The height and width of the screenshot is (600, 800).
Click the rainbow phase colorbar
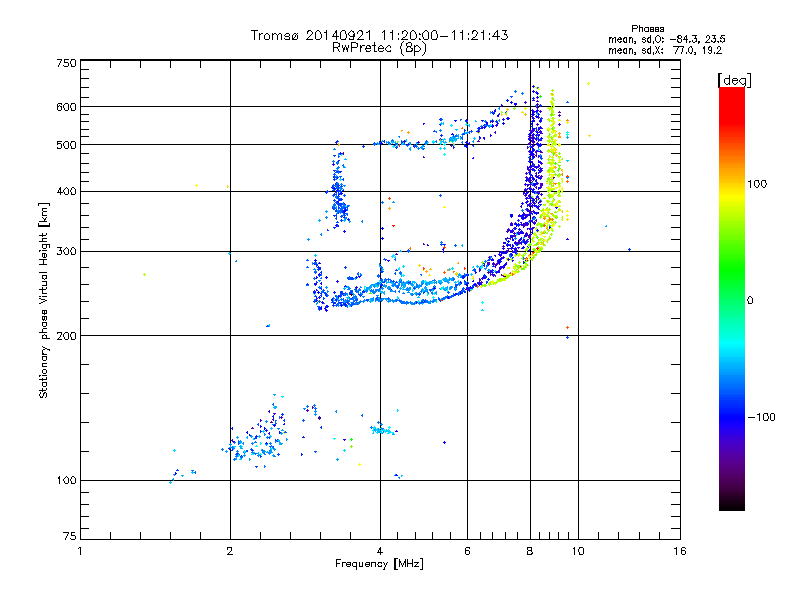click(x=732, y=298)
